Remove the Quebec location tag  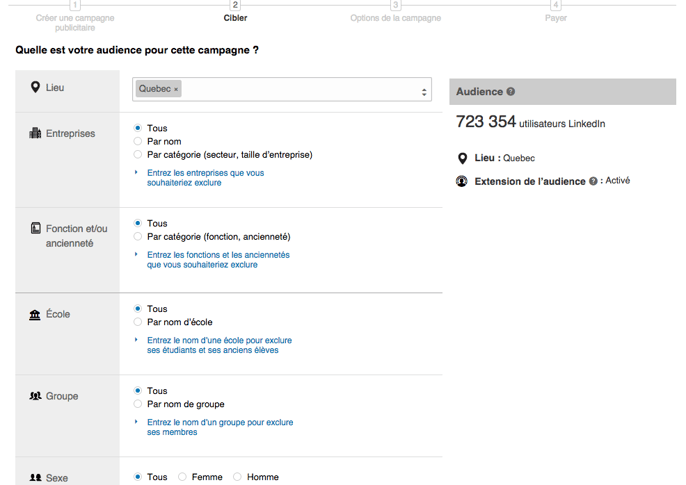click(176, 89)
